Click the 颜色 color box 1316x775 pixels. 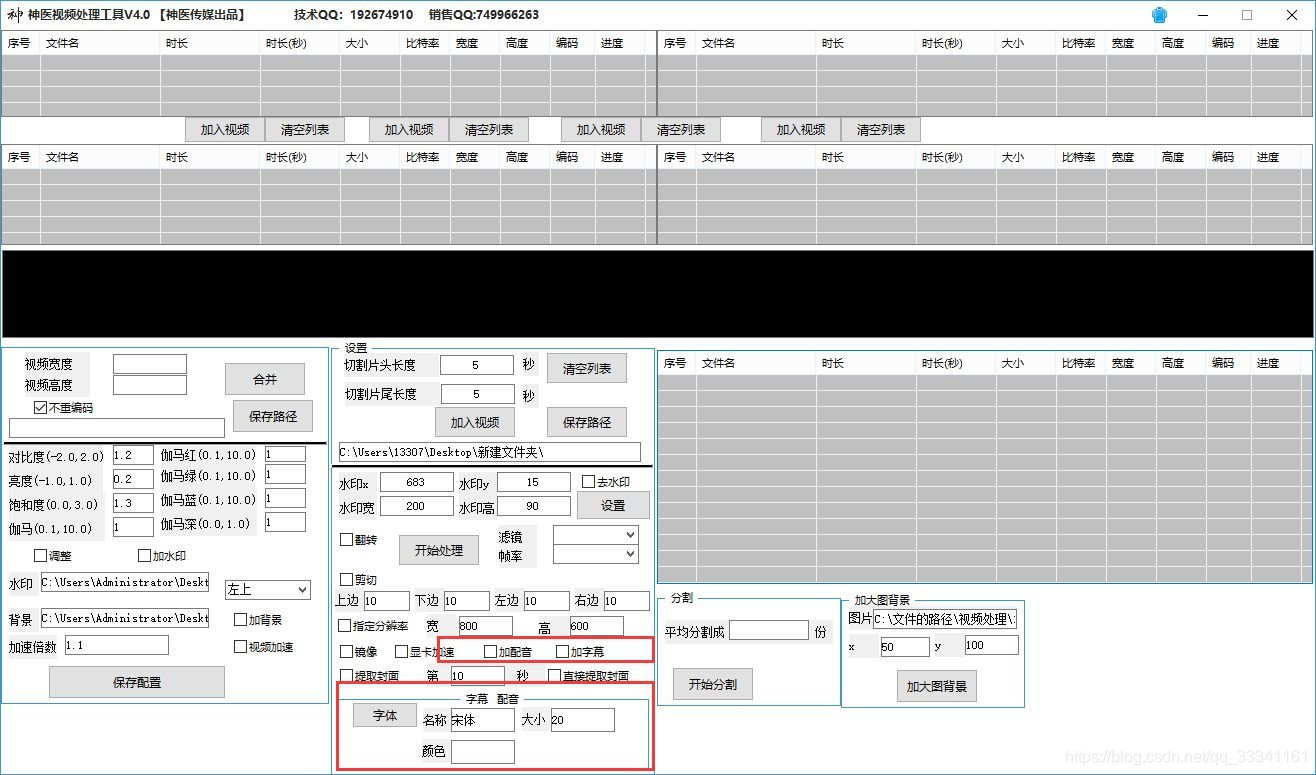pos(483,751)
